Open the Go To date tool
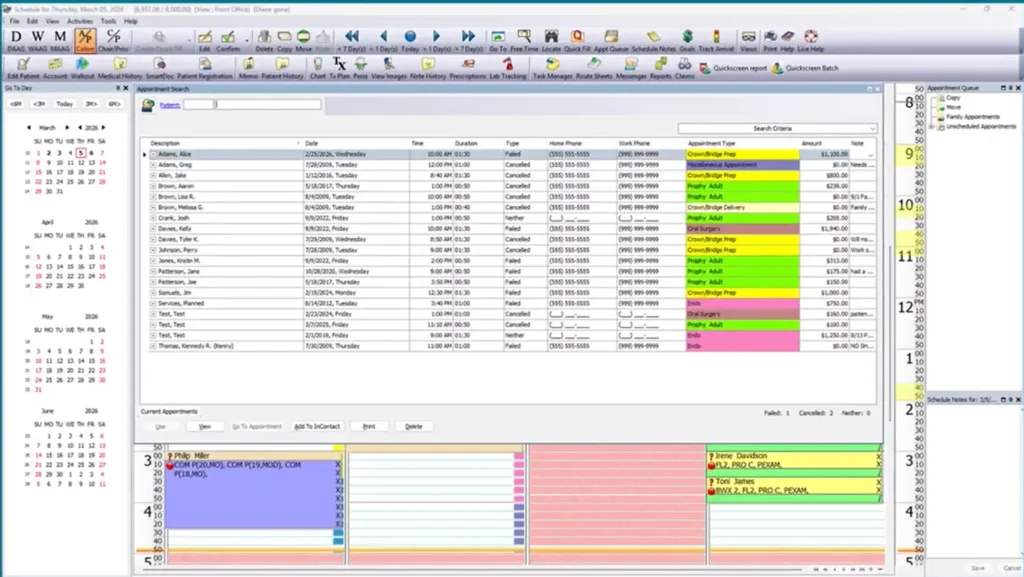The height and width of the screenshot is (577, 1024). point(498,40)
